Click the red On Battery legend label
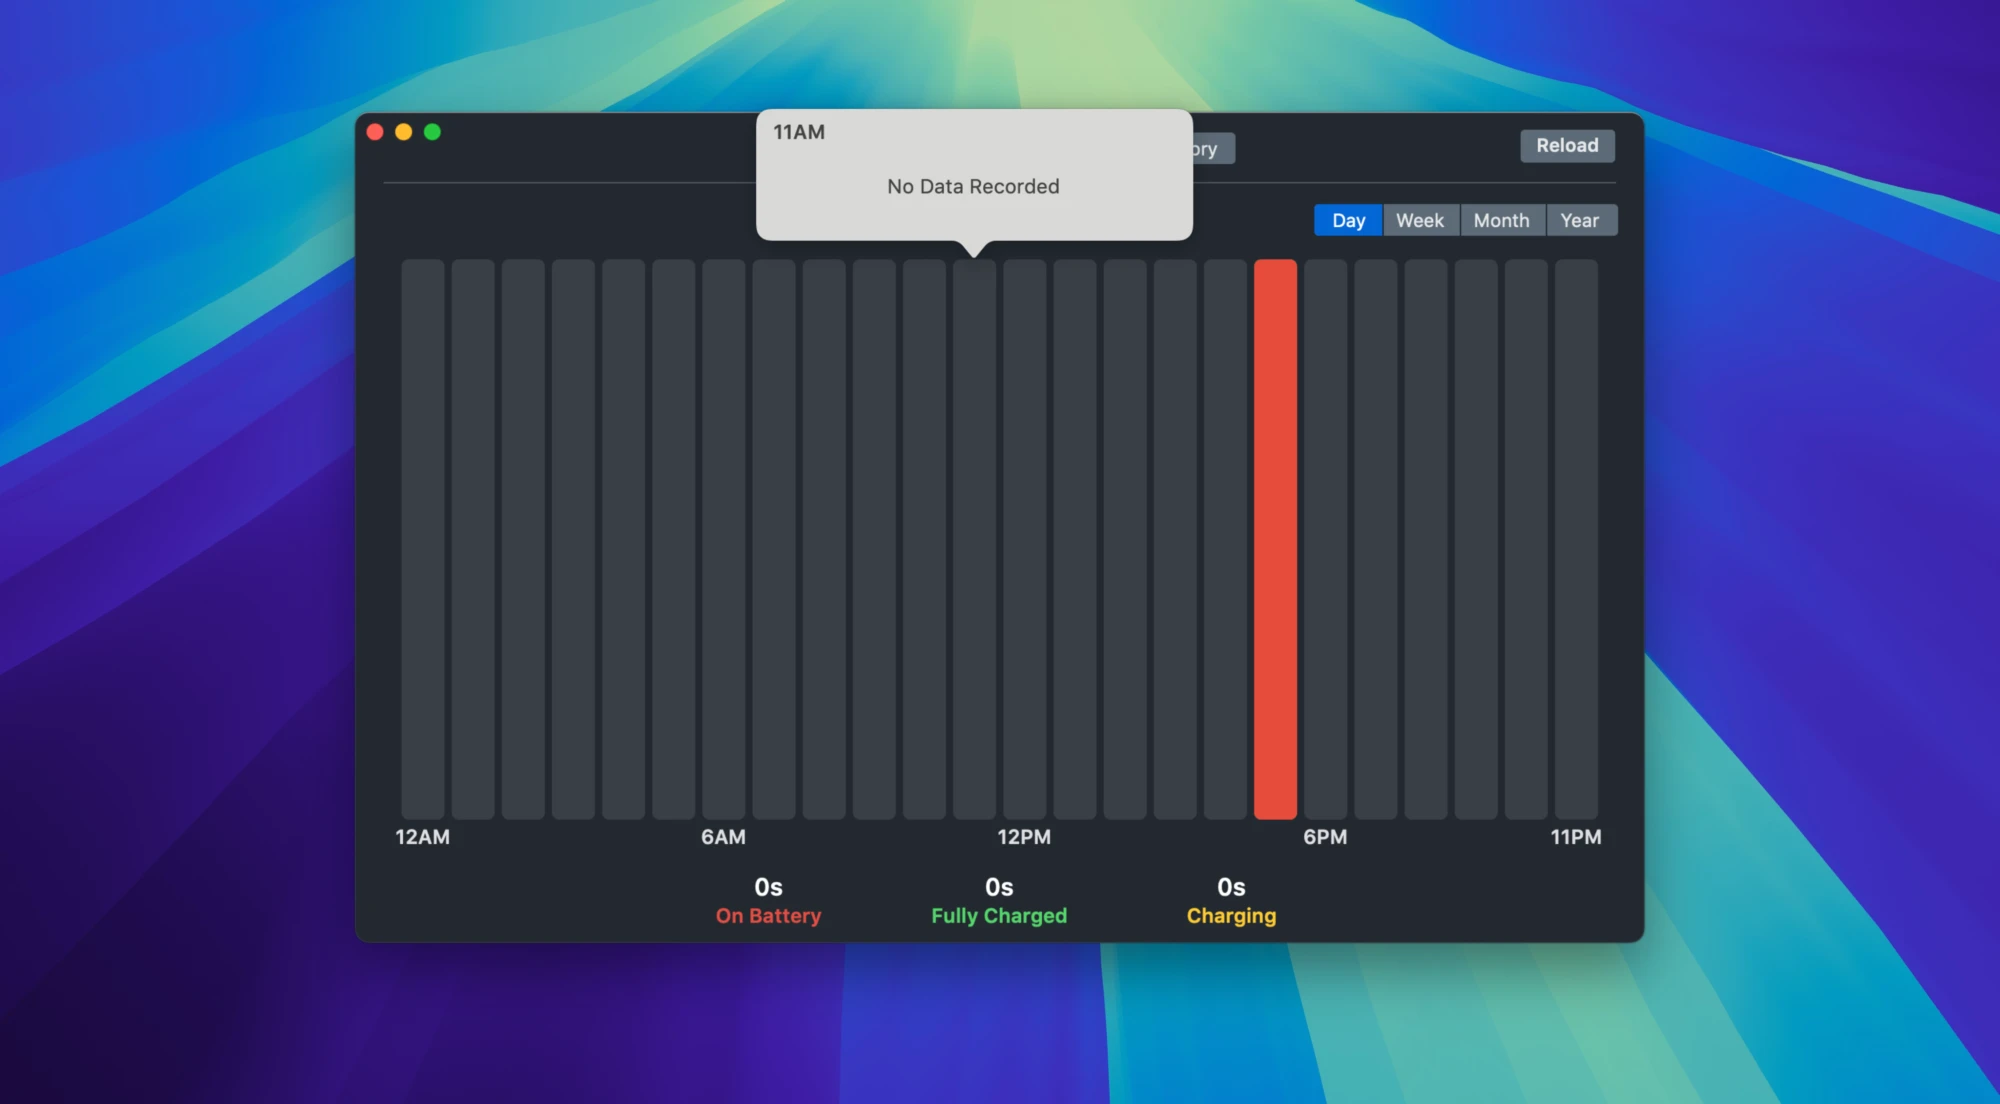The width and height of the screenshot is (2000, 1104). click(768, 916)
